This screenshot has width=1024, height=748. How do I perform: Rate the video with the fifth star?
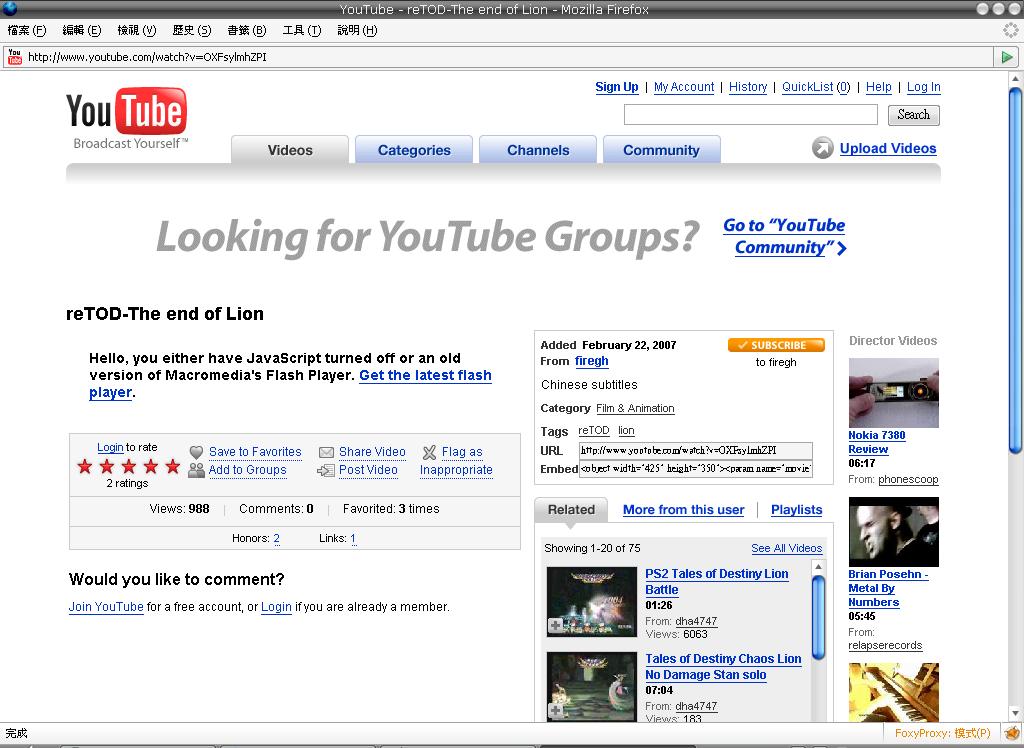coord(172,466)
